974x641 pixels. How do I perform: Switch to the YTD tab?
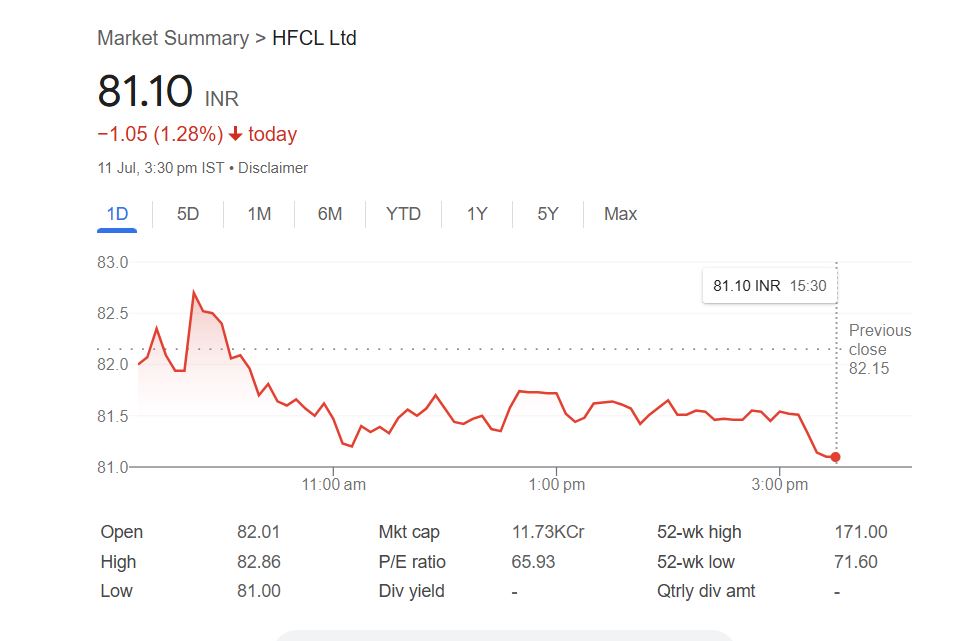[403, 214]
